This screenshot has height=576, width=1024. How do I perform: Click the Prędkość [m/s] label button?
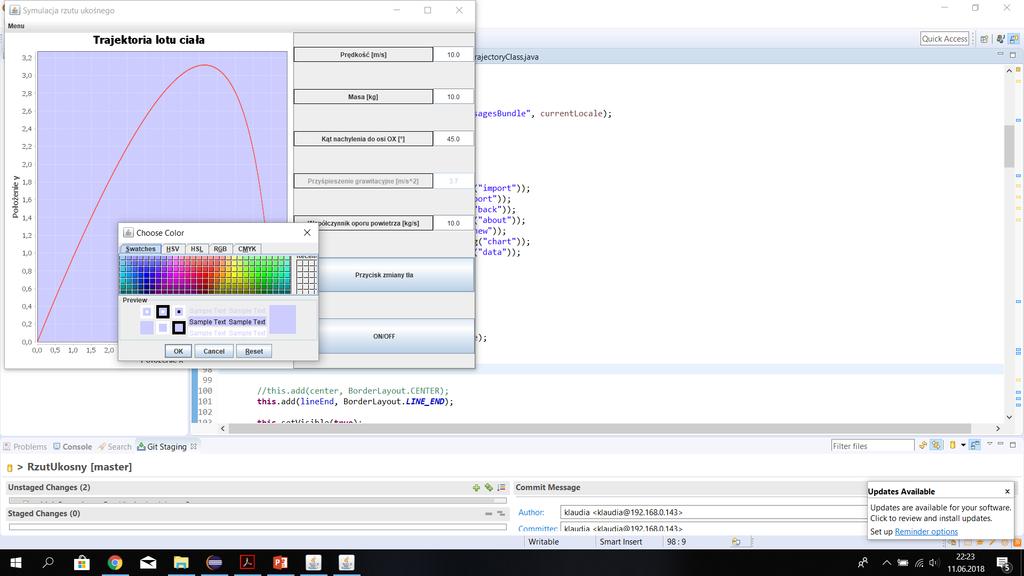coord(363,55)
